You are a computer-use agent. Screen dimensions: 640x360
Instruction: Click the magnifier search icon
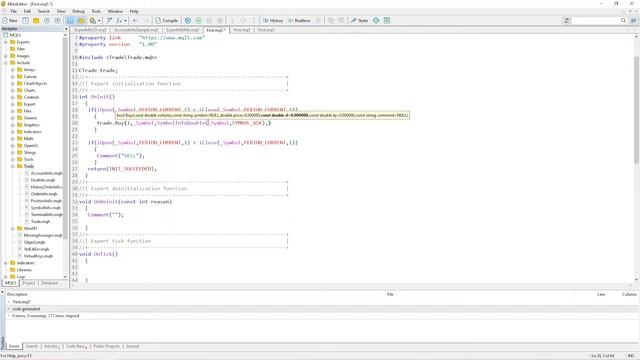[623, 20]
